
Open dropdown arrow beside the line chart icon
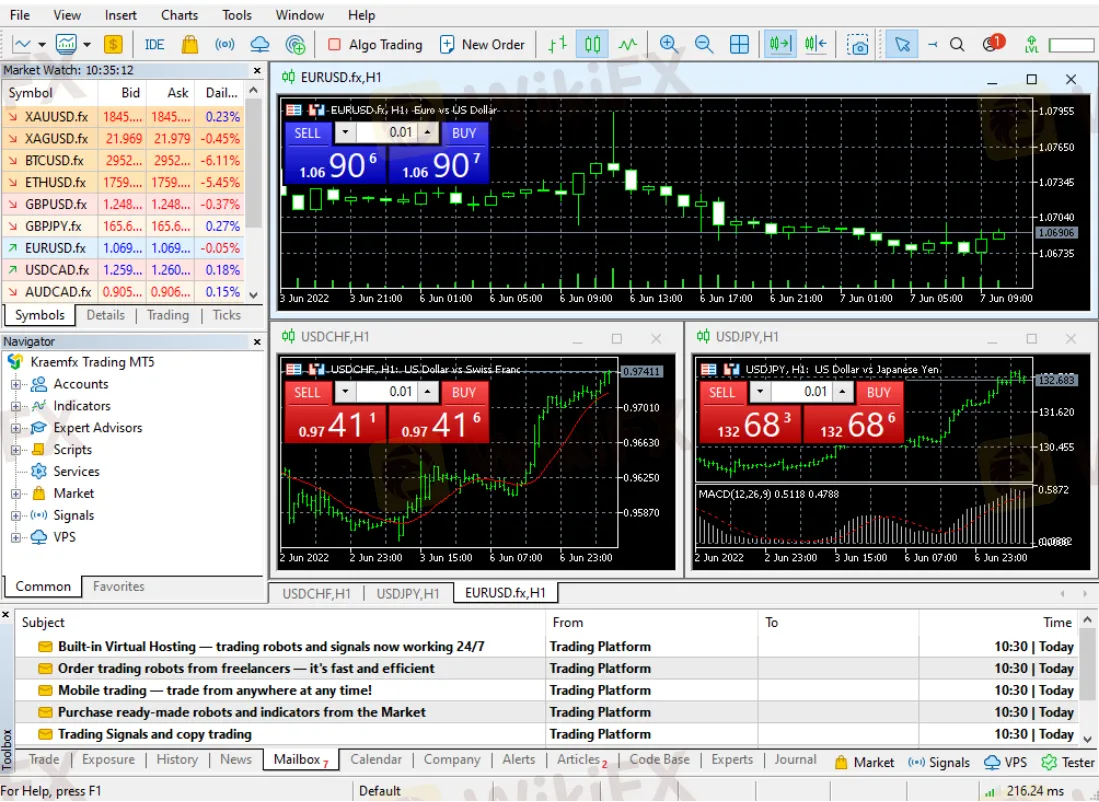(x=41, y=44)
